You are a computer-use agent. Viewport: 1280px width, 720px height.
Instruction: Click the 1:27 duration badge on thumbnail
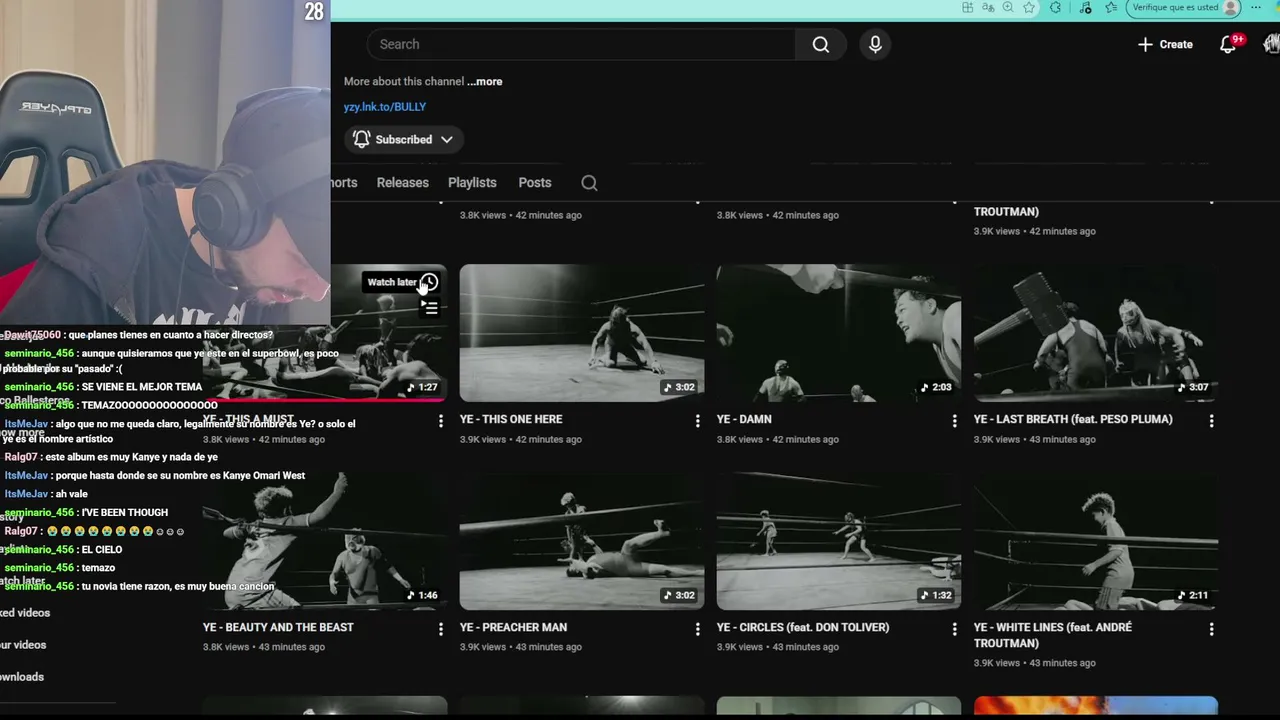[422, 387]
